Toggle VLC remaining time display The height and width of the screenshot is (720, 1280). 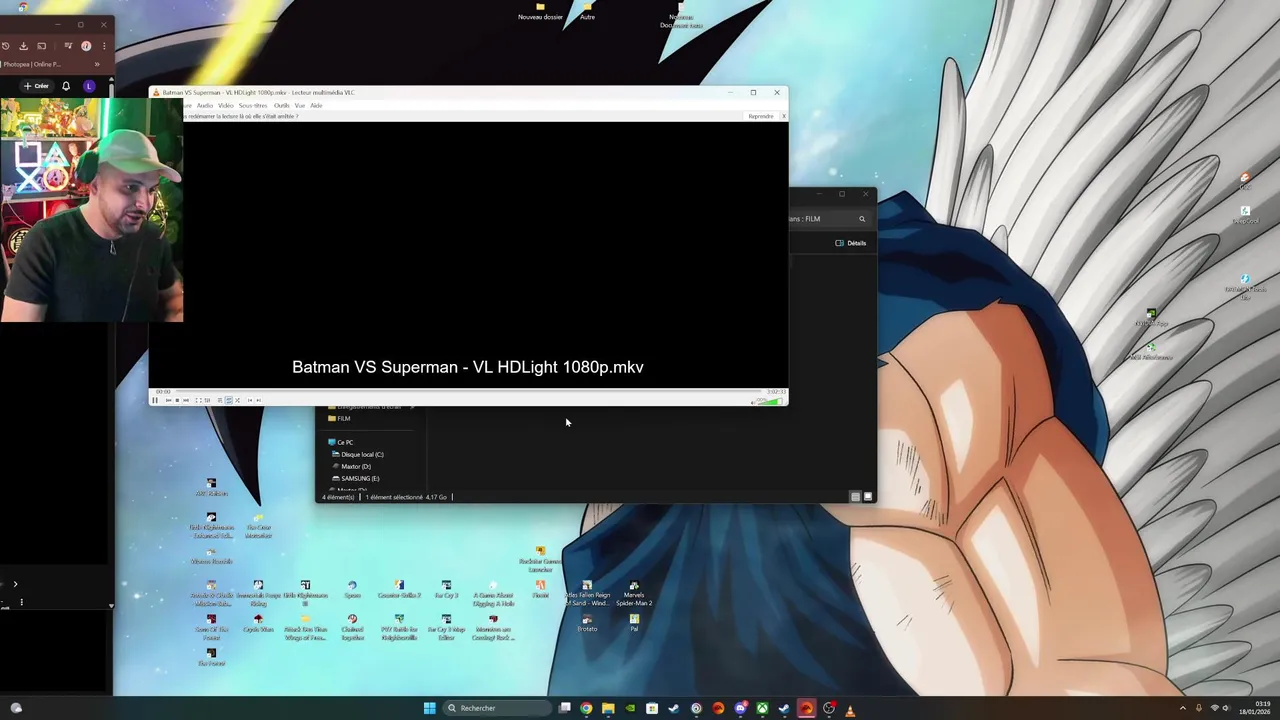[x=775, y=391]
